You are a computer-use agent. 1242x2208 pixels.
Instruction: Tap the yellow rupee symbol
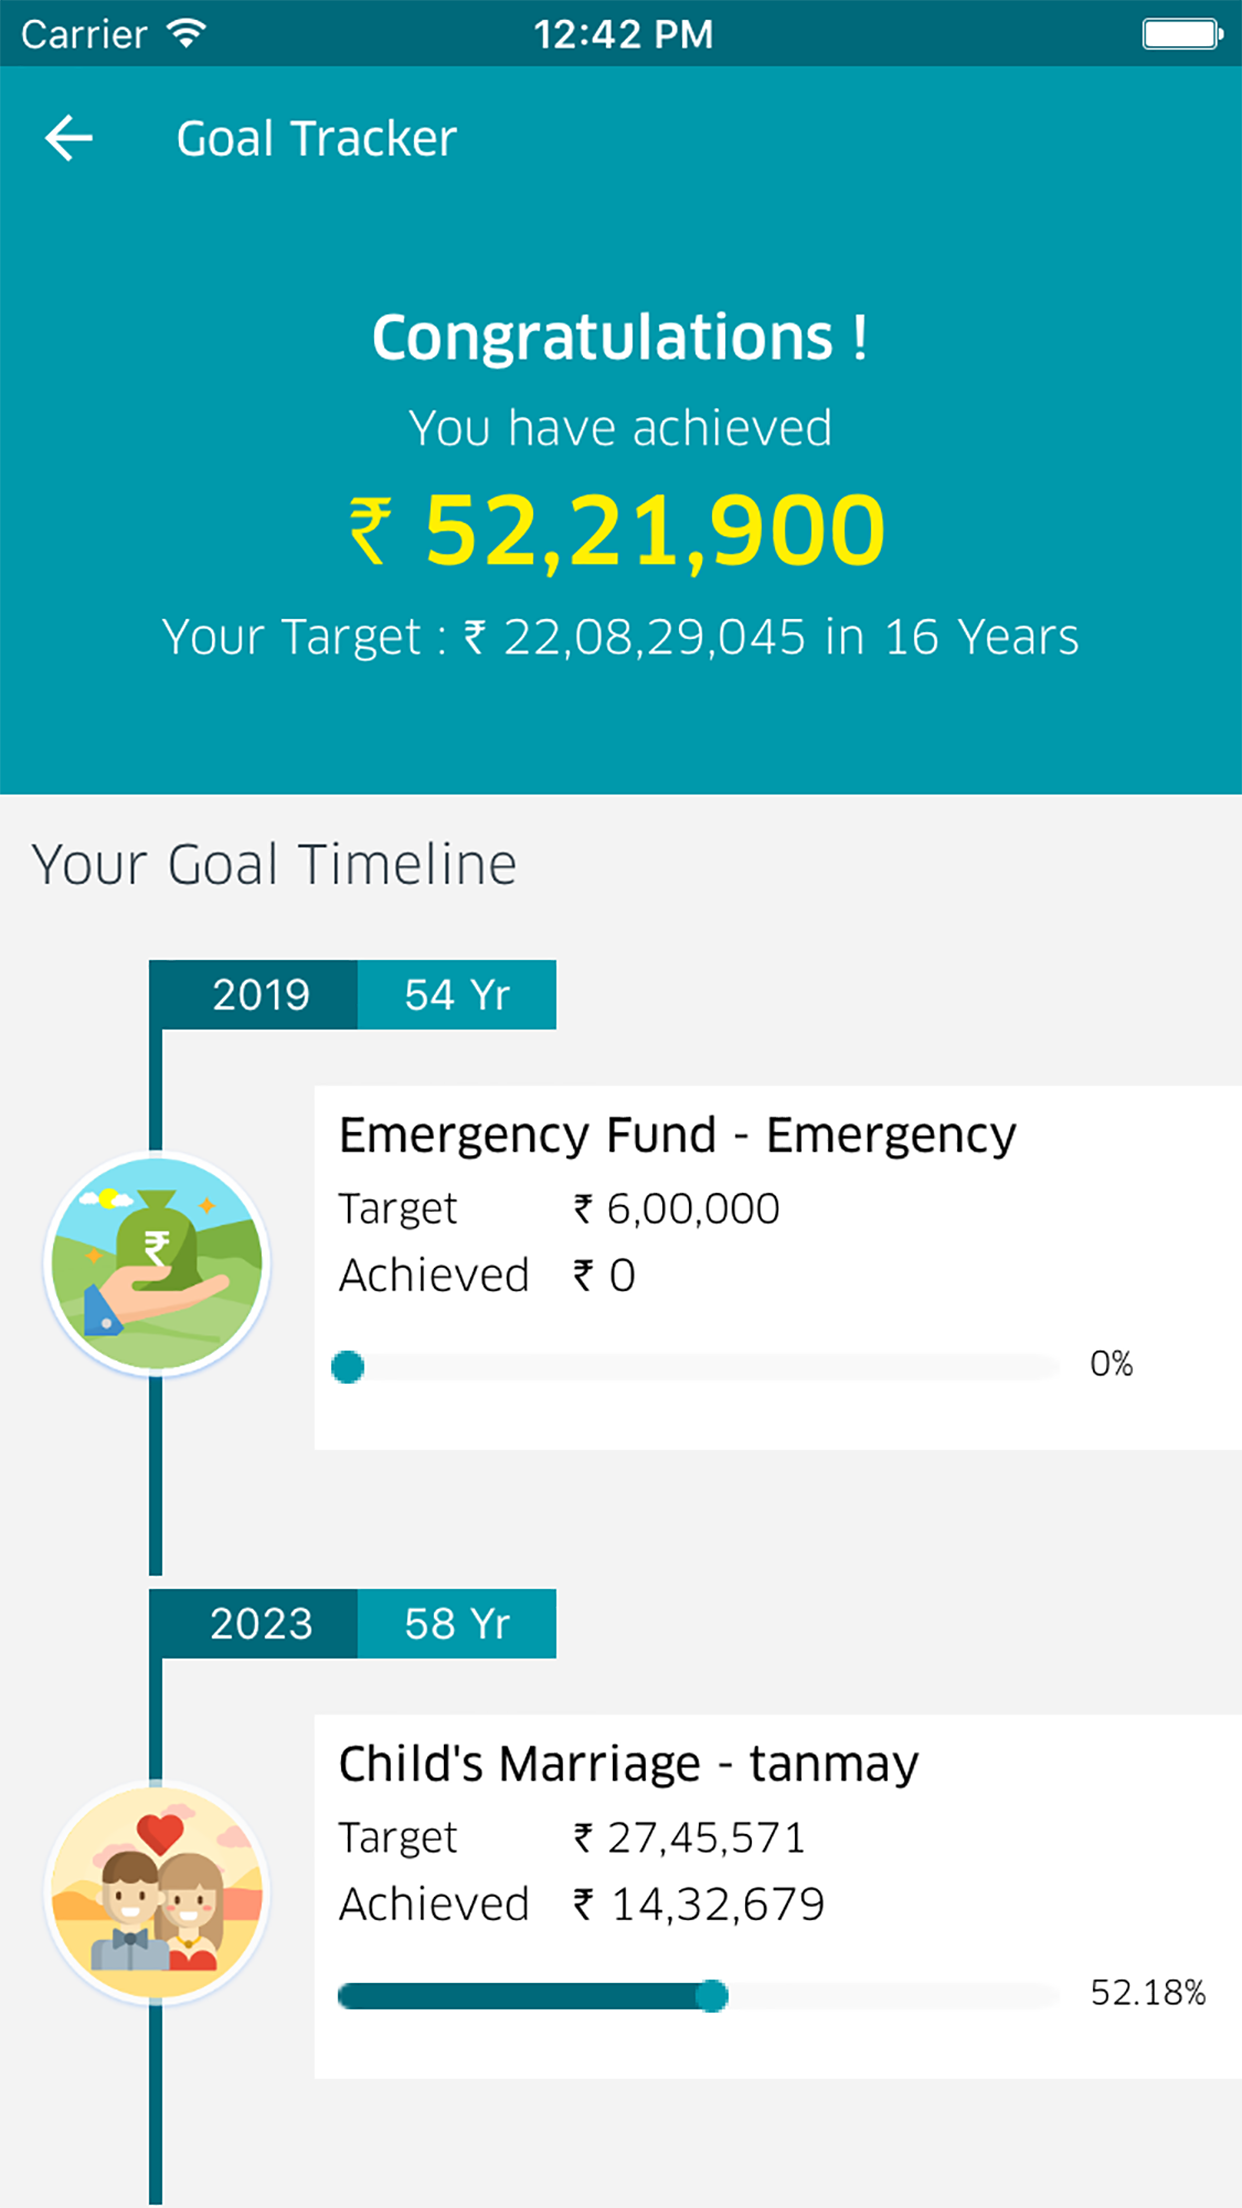pos(370,531)
